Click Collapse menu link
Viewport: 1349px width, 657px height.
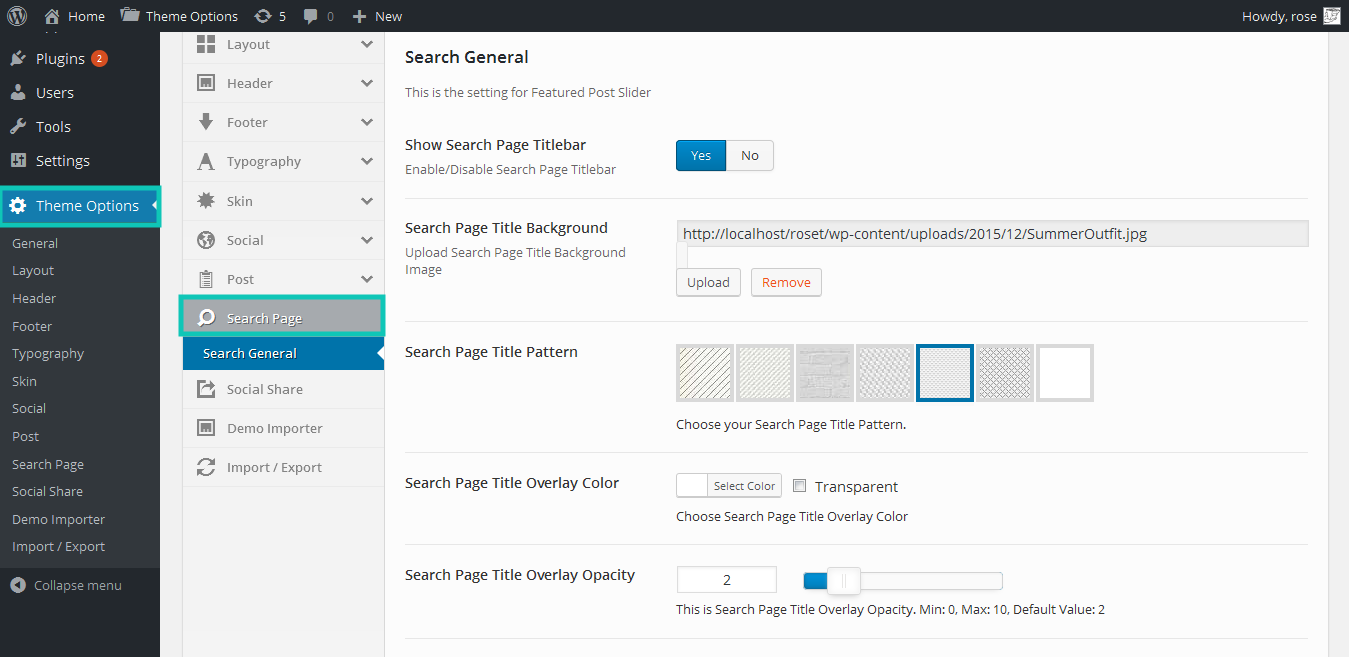point(78,585)
